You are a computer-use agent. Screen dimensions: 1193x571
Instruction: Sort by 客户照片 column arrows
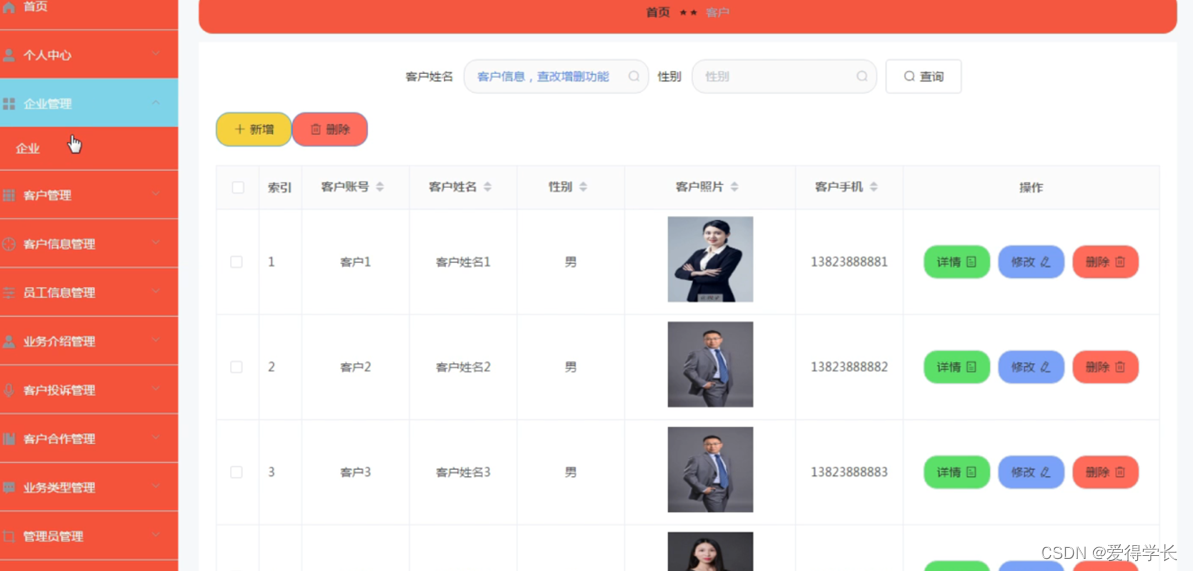[734, 187]
